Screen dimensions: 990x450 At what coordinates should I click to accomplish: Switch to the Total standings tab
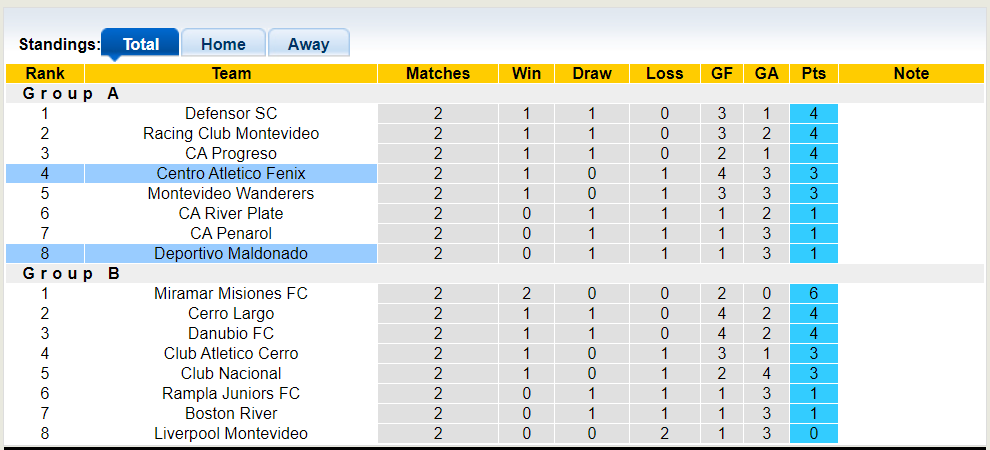point(141,44)
